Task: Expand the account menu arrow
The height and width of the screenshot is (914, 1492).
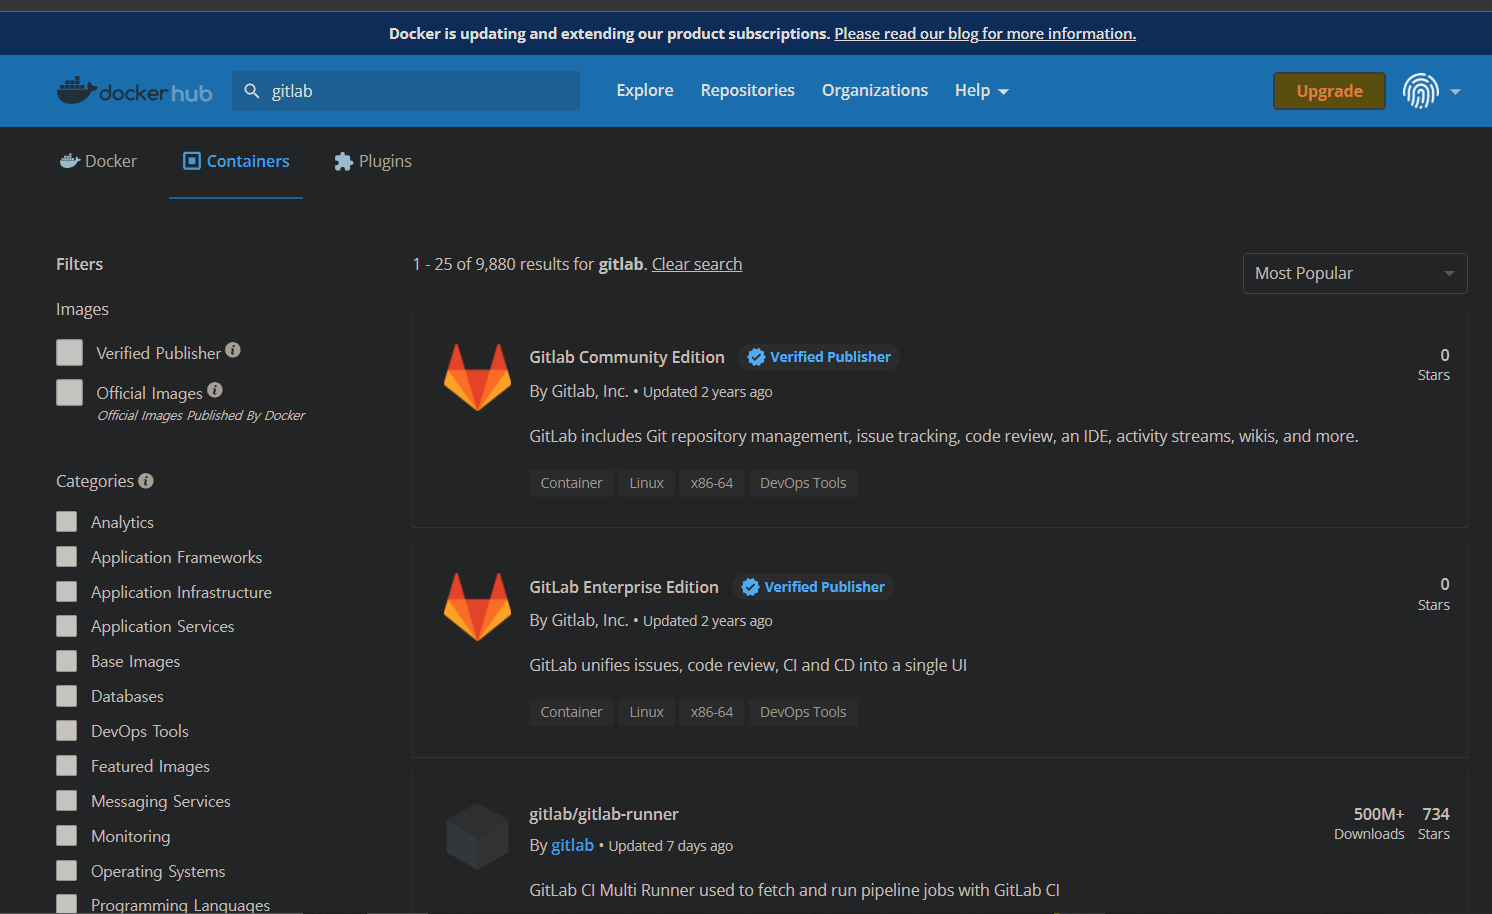Action: (x=1455, y=91)
